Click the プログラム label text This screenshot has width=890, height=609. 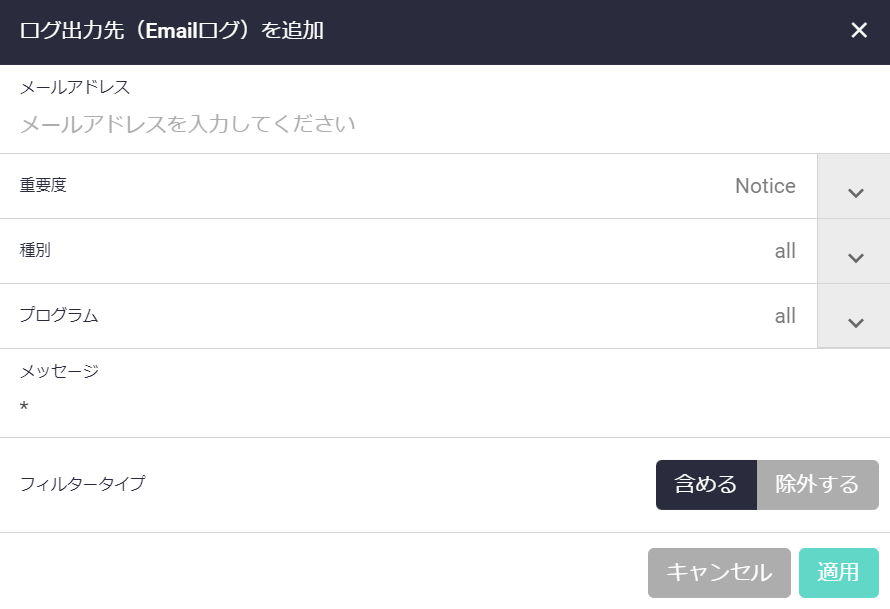(x=59, y=315)
